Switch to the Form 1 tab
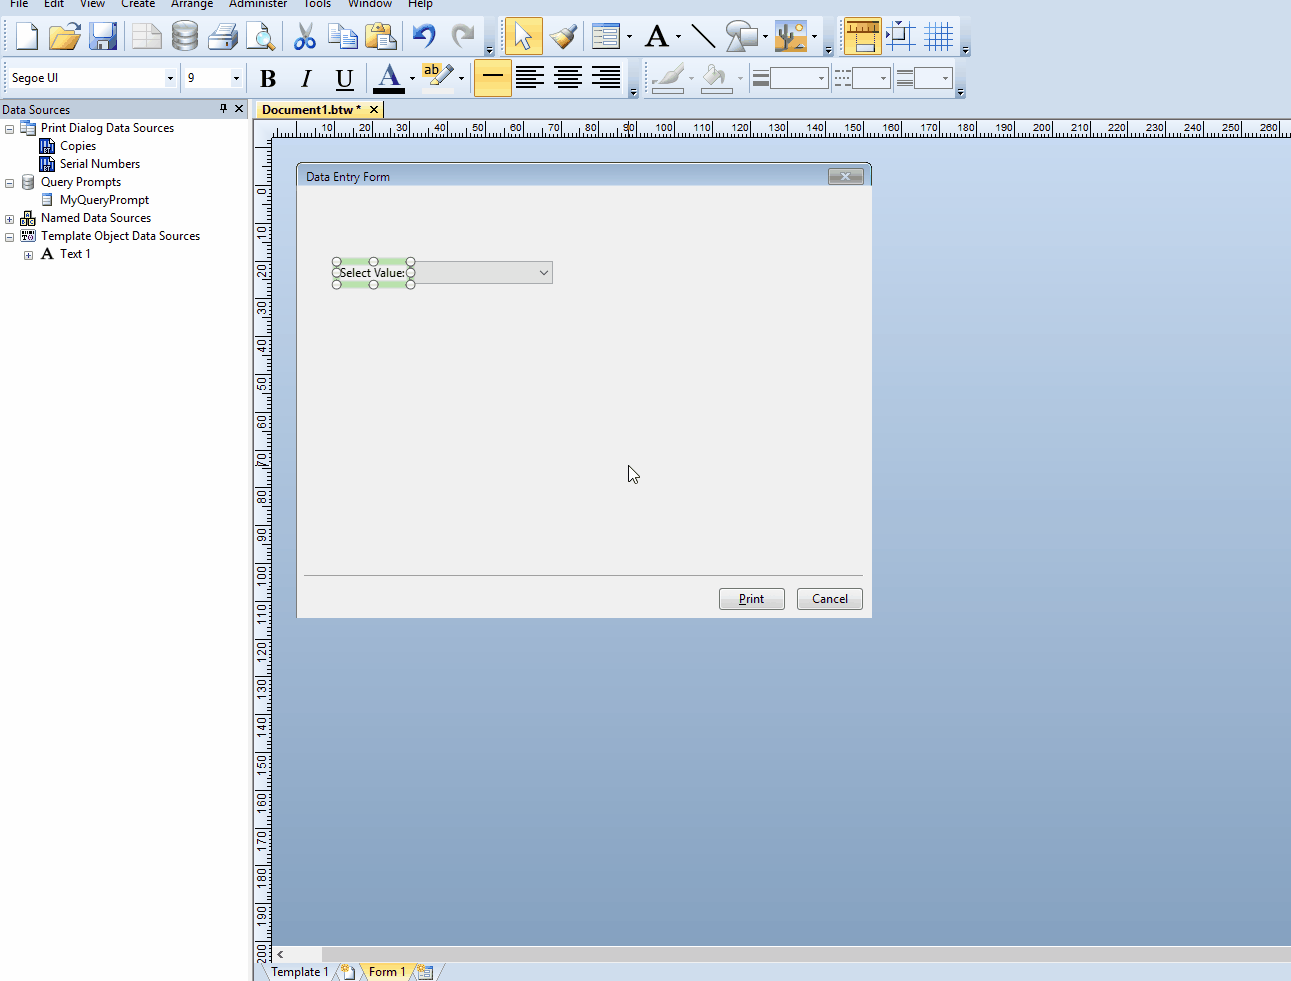This screenshot has width=1291, height=981. click(387, 972)
